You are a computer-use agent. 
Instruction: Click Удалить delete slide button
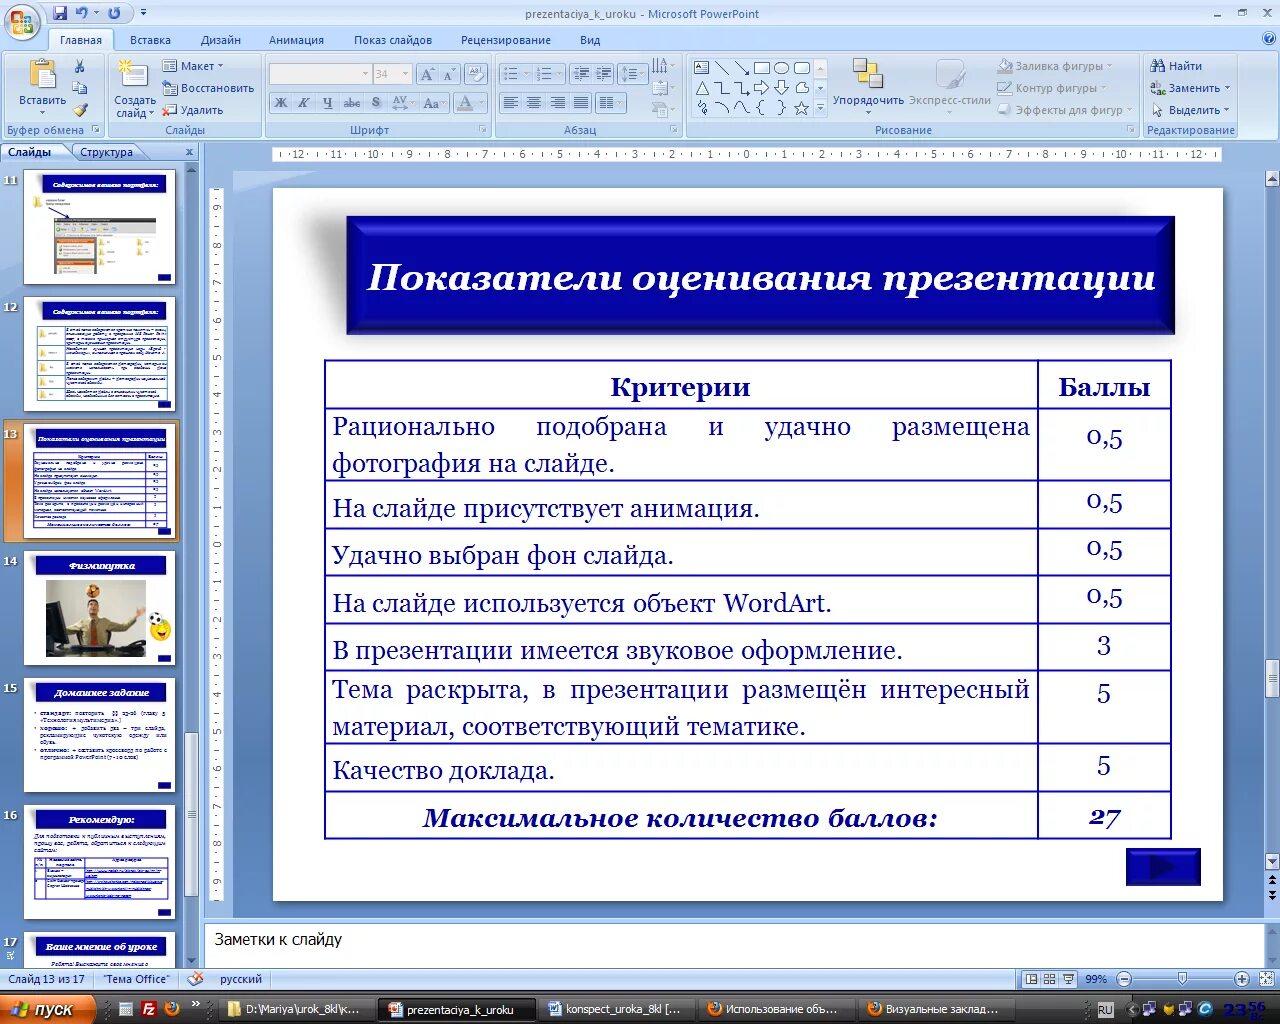click(193, 110)
